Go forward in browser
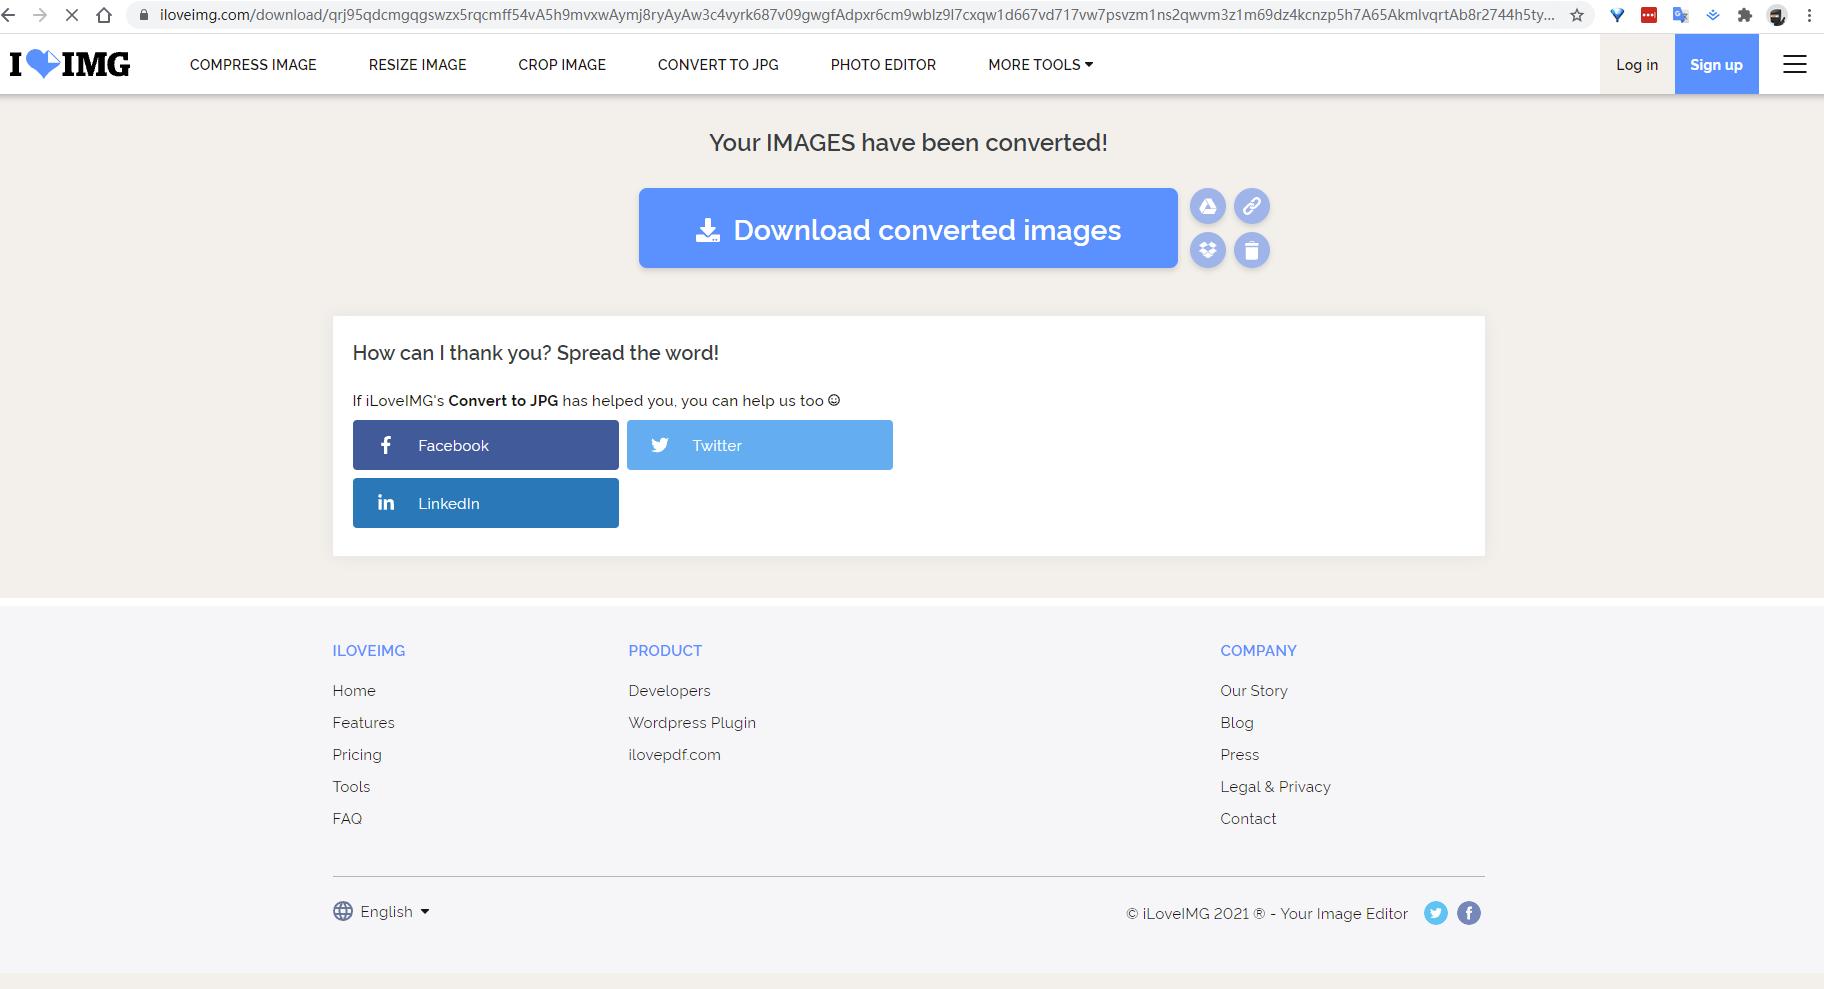 click(x=40, y=15)
